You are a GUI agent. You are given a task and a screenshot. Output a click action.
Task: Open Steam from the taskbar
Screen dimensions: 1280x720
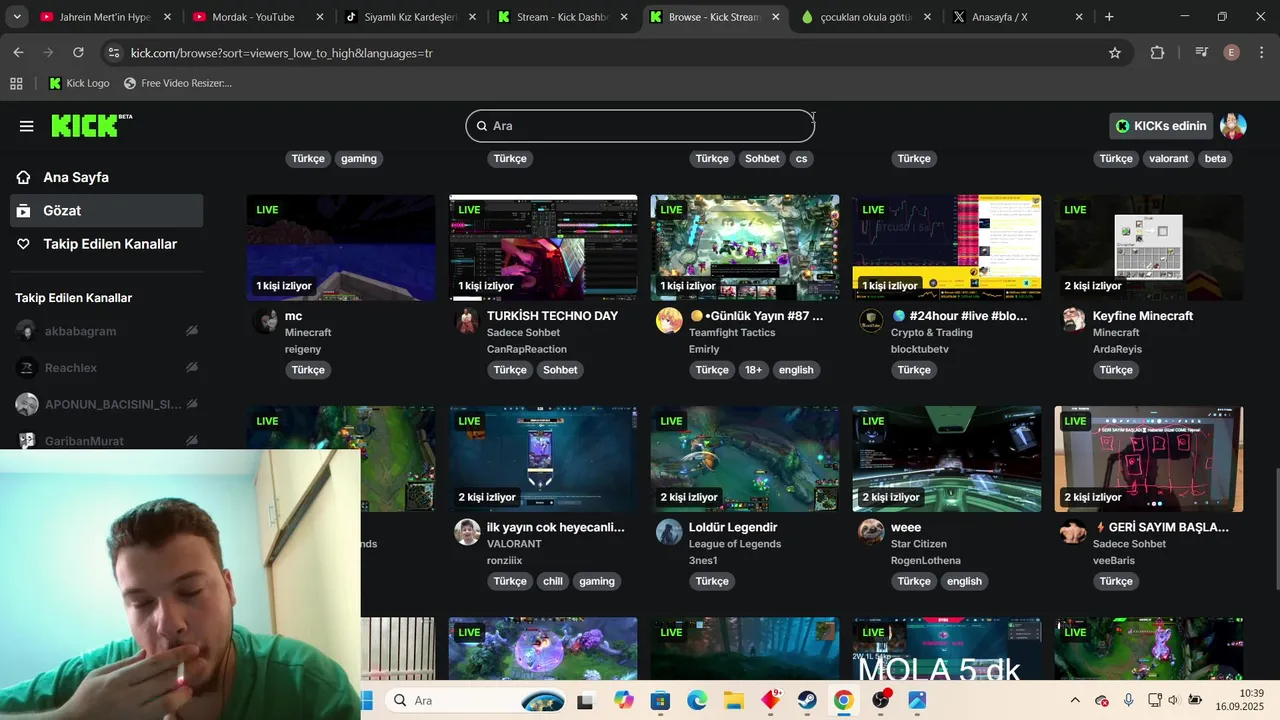pyautogui.click(x=806, y=700)
